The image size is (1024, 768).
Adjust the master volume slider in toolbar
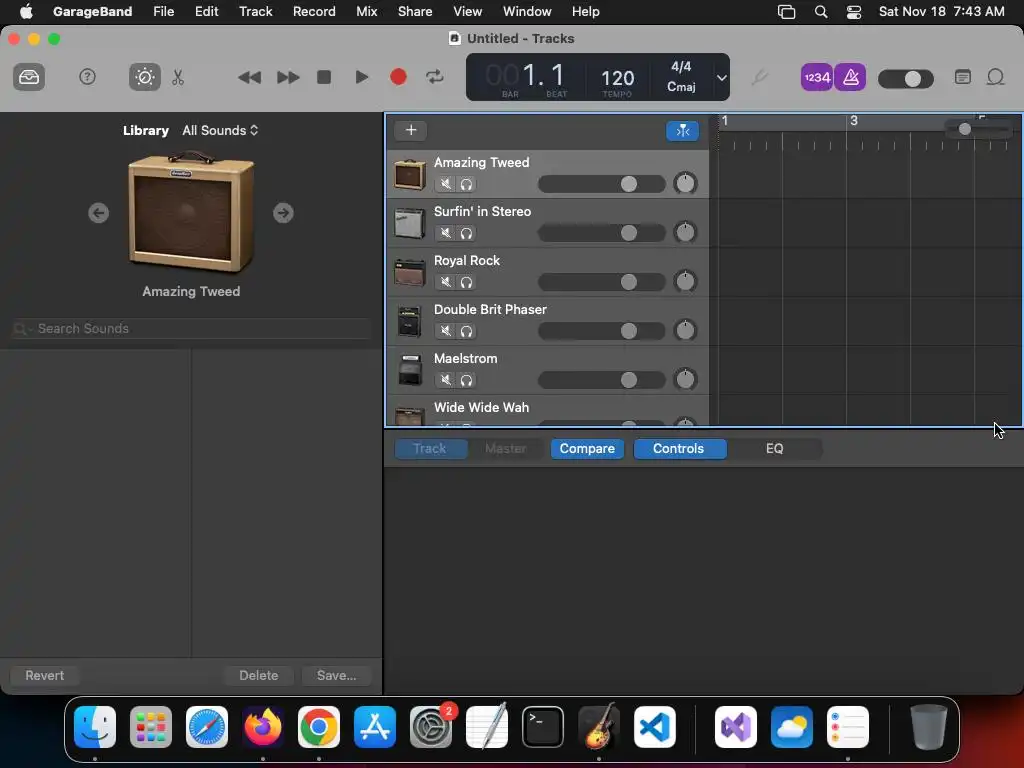(x=905, y=79)
